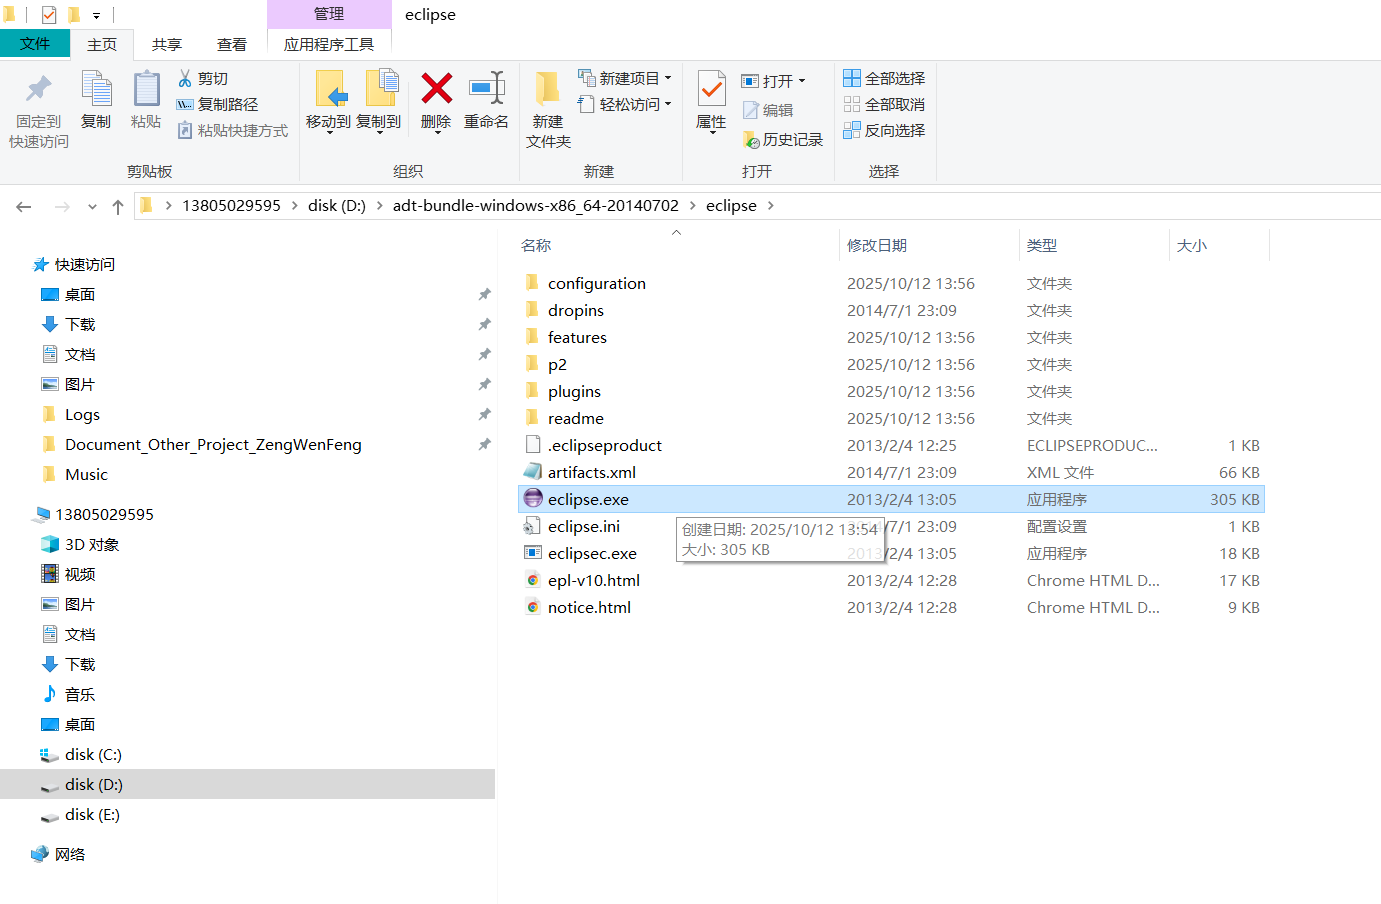This screenshot has width=1381, height=904.
Task: Click the red Delete (删除) icon
Action: (x=436, y=88)
